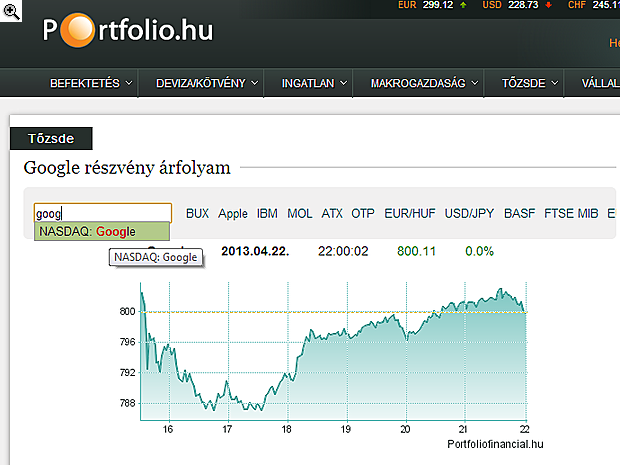Open the ATX quick link
This screenshot has height=465, width=620.
(332, 214)
